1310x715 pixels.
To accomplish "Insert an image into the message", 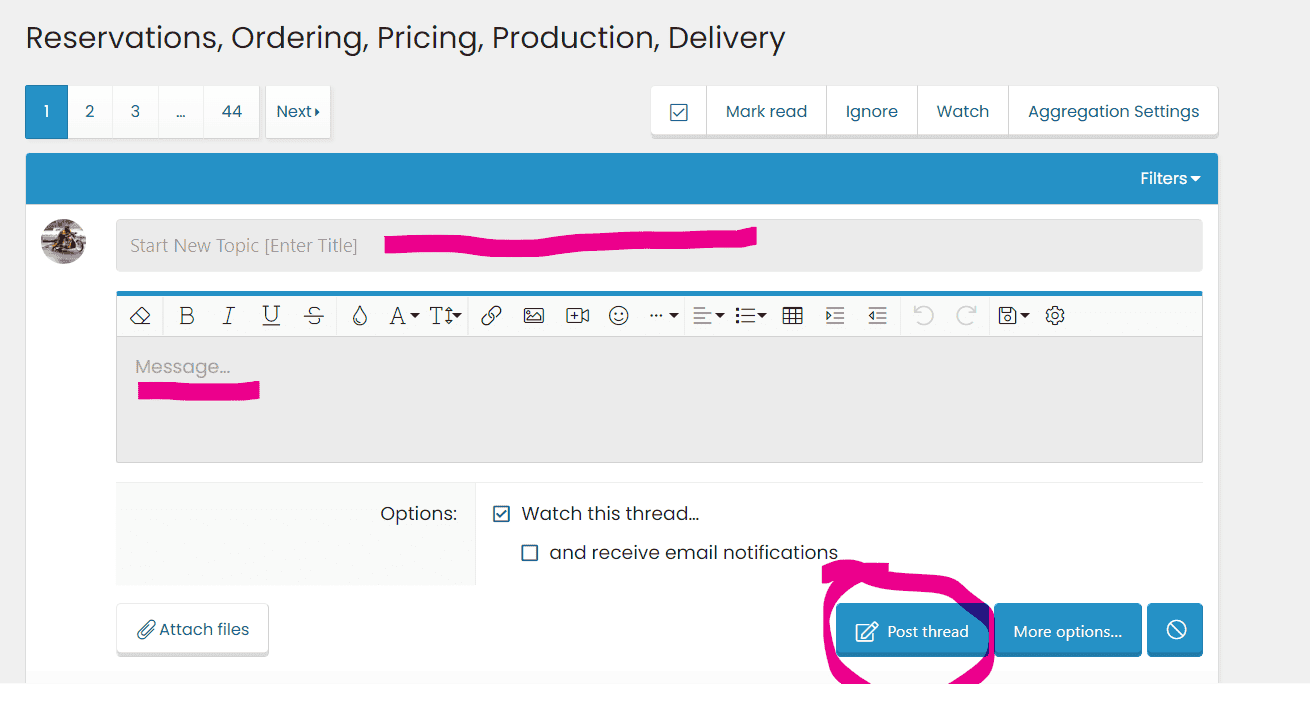I will (x=534, y=316).
